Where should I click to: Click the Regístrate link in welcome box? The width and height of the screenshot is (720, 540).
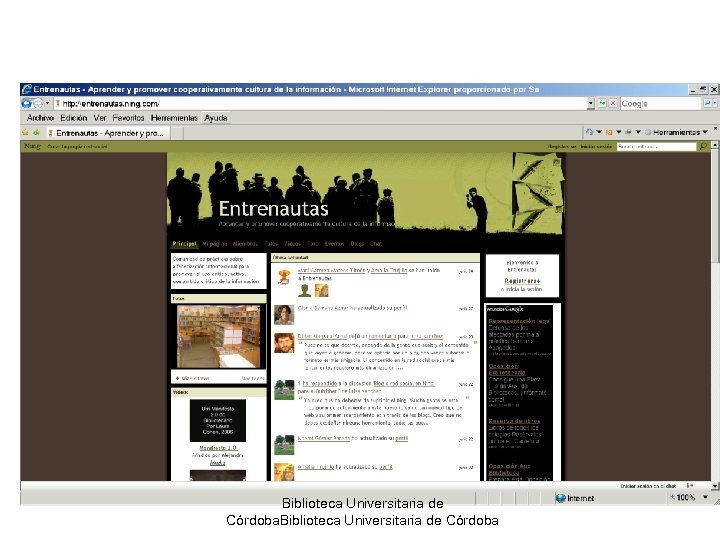pyautogui.click(x=522, y=281)
